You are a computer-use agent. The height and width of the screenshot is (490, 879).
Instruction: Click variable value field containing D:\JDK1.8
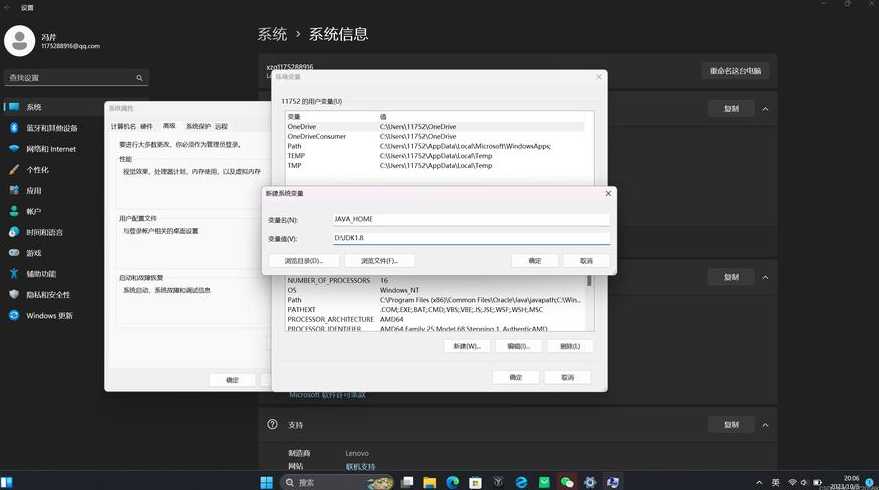pos(471,238)
